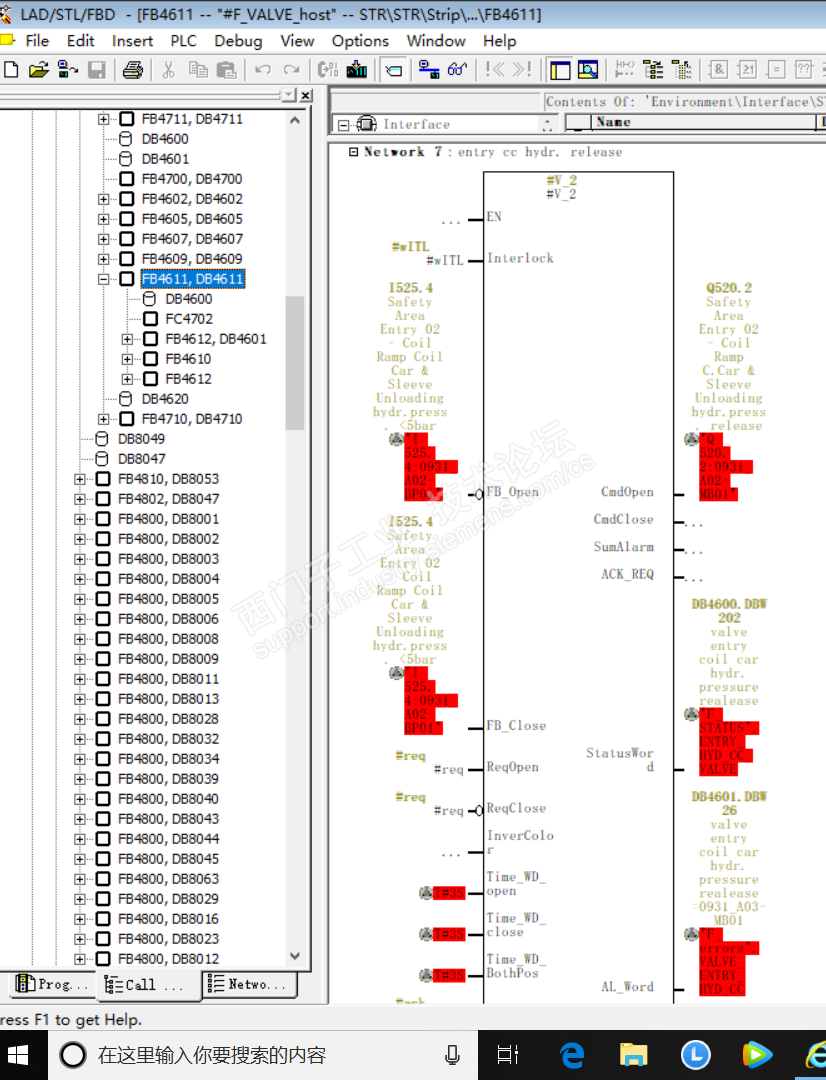Click the Redo arrow icon

click(291, 69)
